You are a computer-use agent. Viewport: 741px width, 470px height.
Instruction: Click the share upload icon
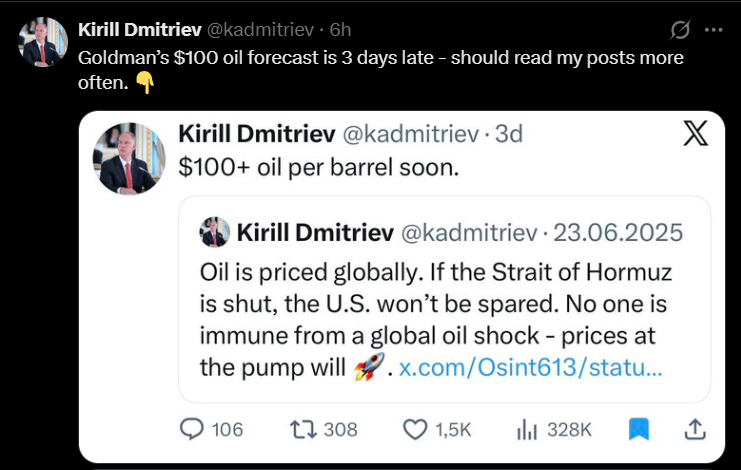click(x=693, y=429)
